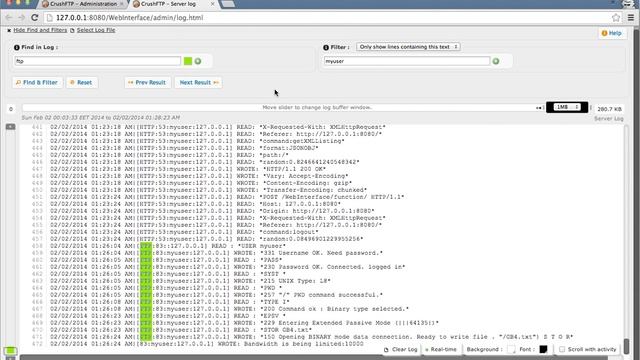Click the info icon beside Find in Log
Viewport: 640px width, 360px height.
click(x=17, y=47)
